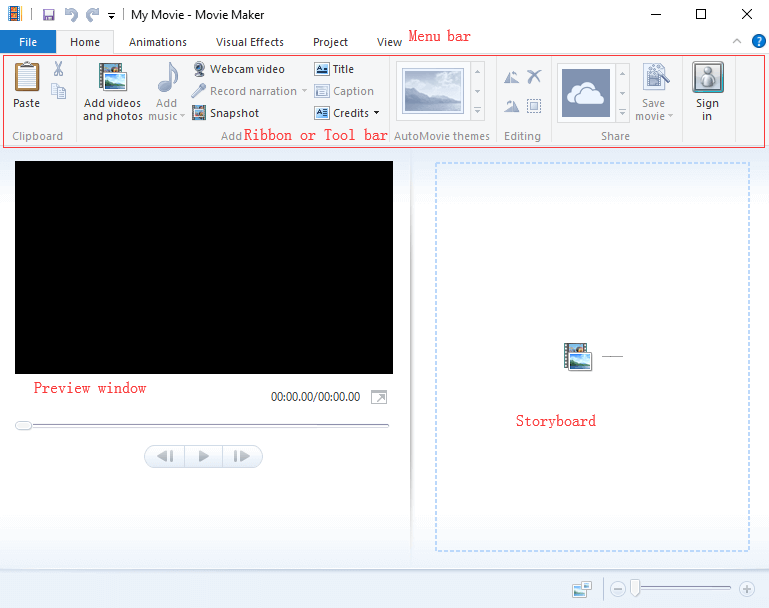Go to next row of Share options
Viewport: 769px width, 608px height.
622,94
